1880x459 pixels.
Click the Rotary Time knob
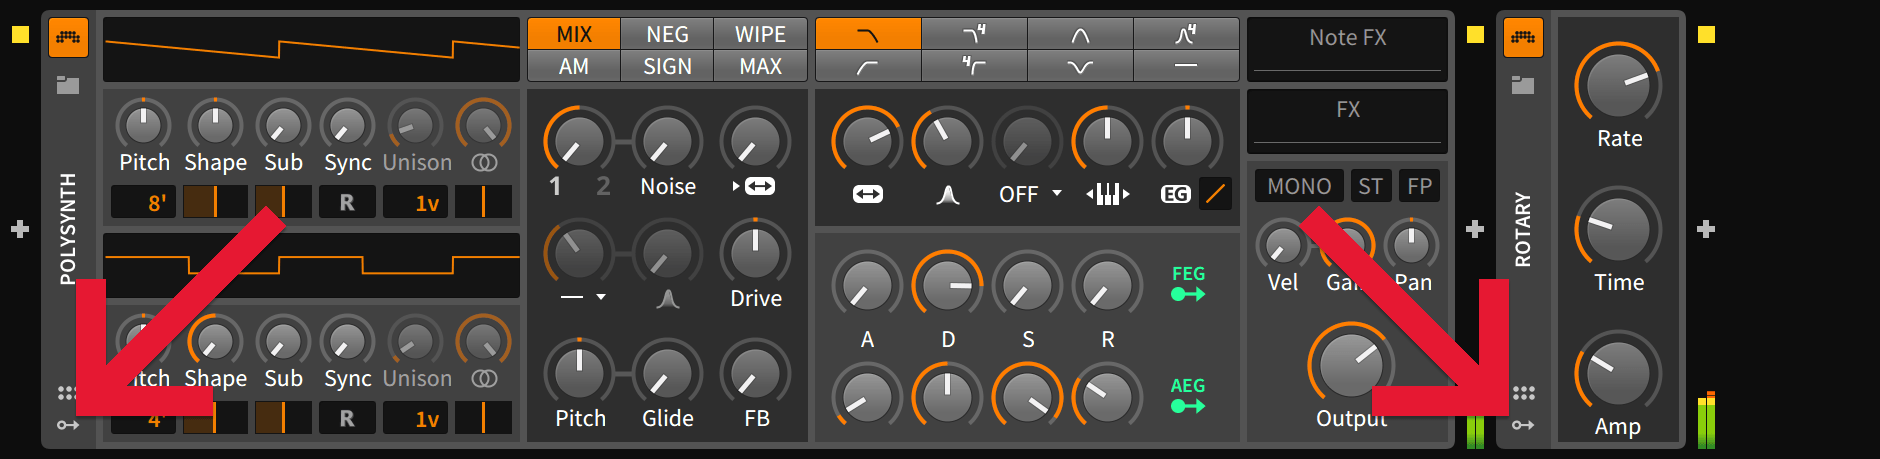tap(1618, 229)
